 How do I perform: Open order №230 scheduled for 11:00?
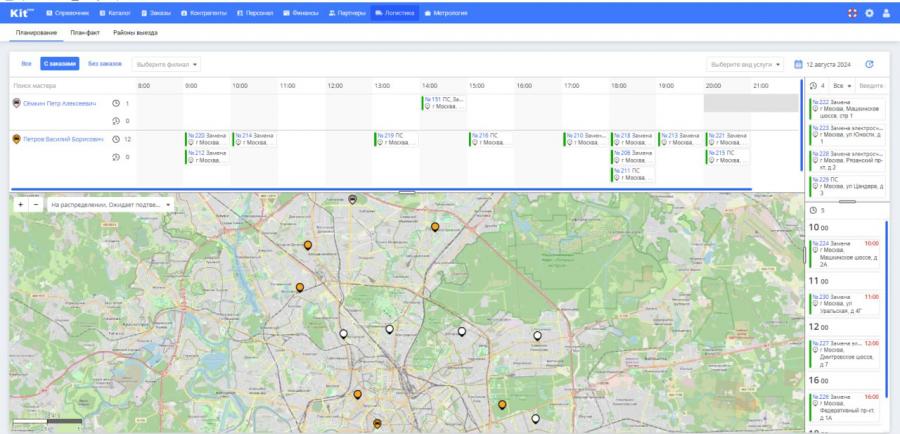844,304
